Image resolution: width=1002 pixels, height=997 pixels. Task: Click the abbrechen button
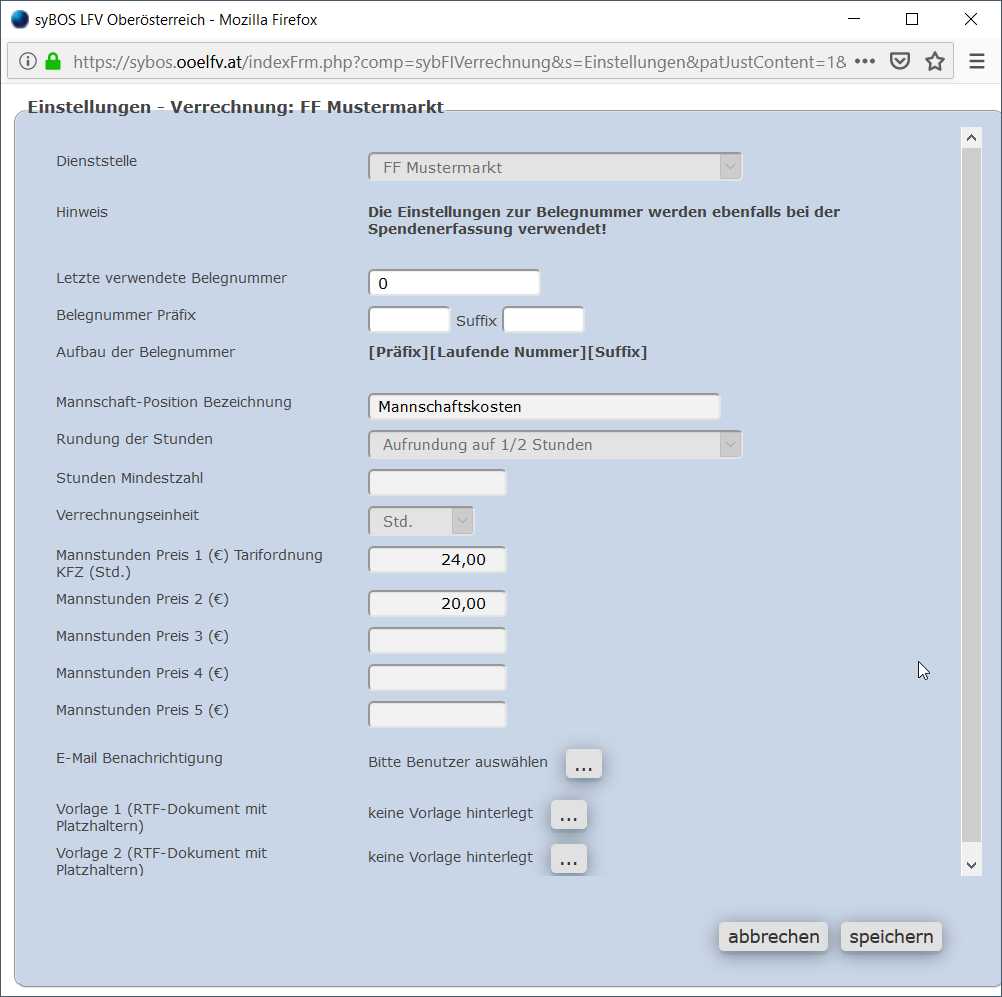773,937
